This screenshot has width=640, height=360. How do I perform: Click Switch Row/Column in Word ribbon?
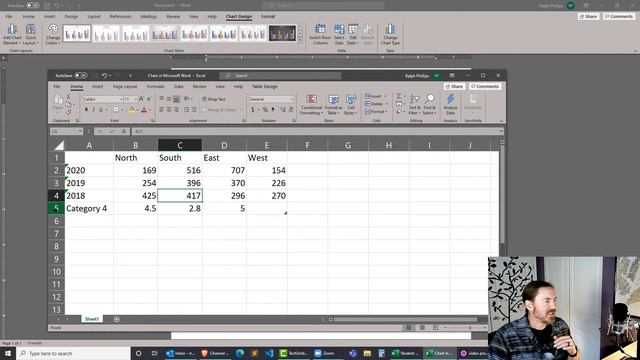[x=320, y=34]
